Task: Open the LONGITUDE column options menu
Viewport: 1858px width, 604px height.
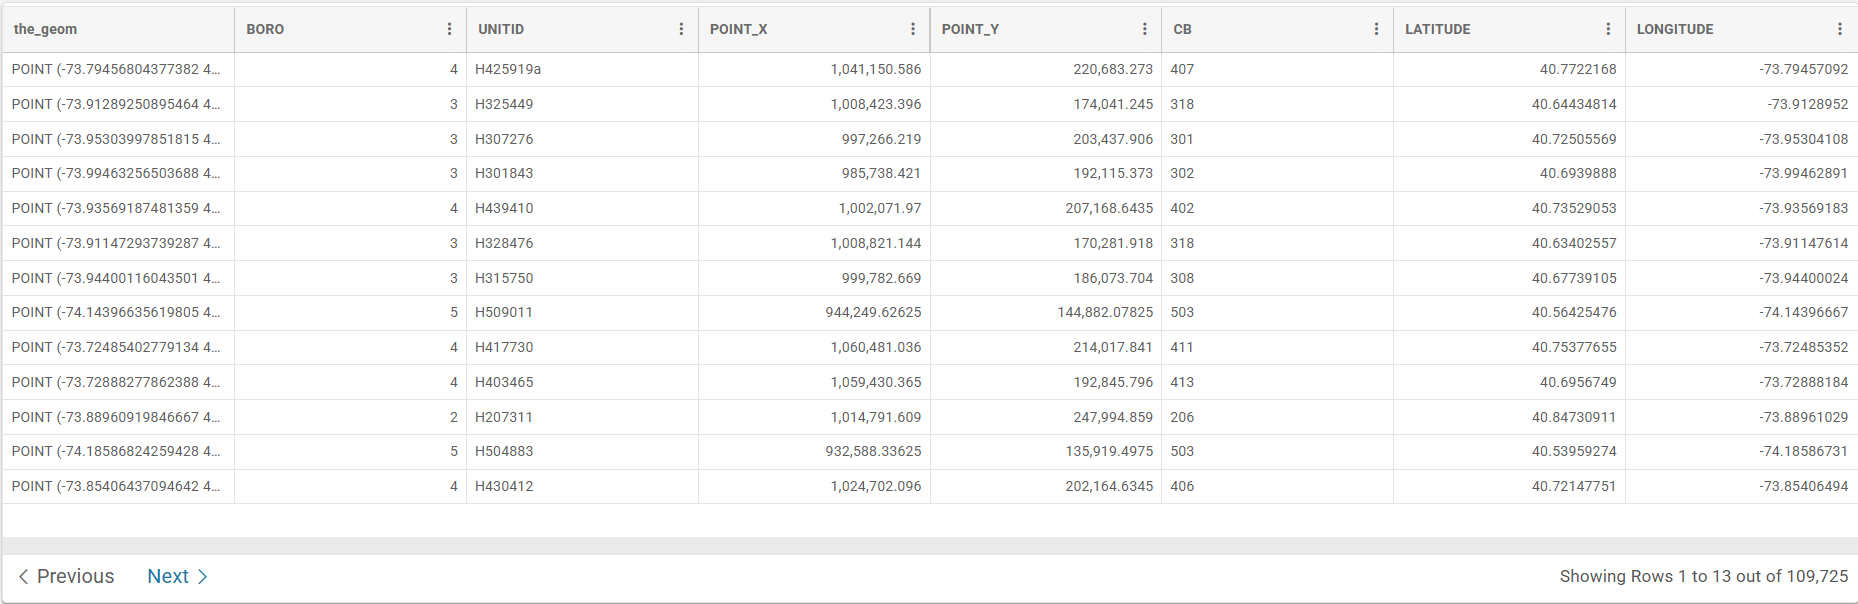Action: click(x=1840, y=29)
